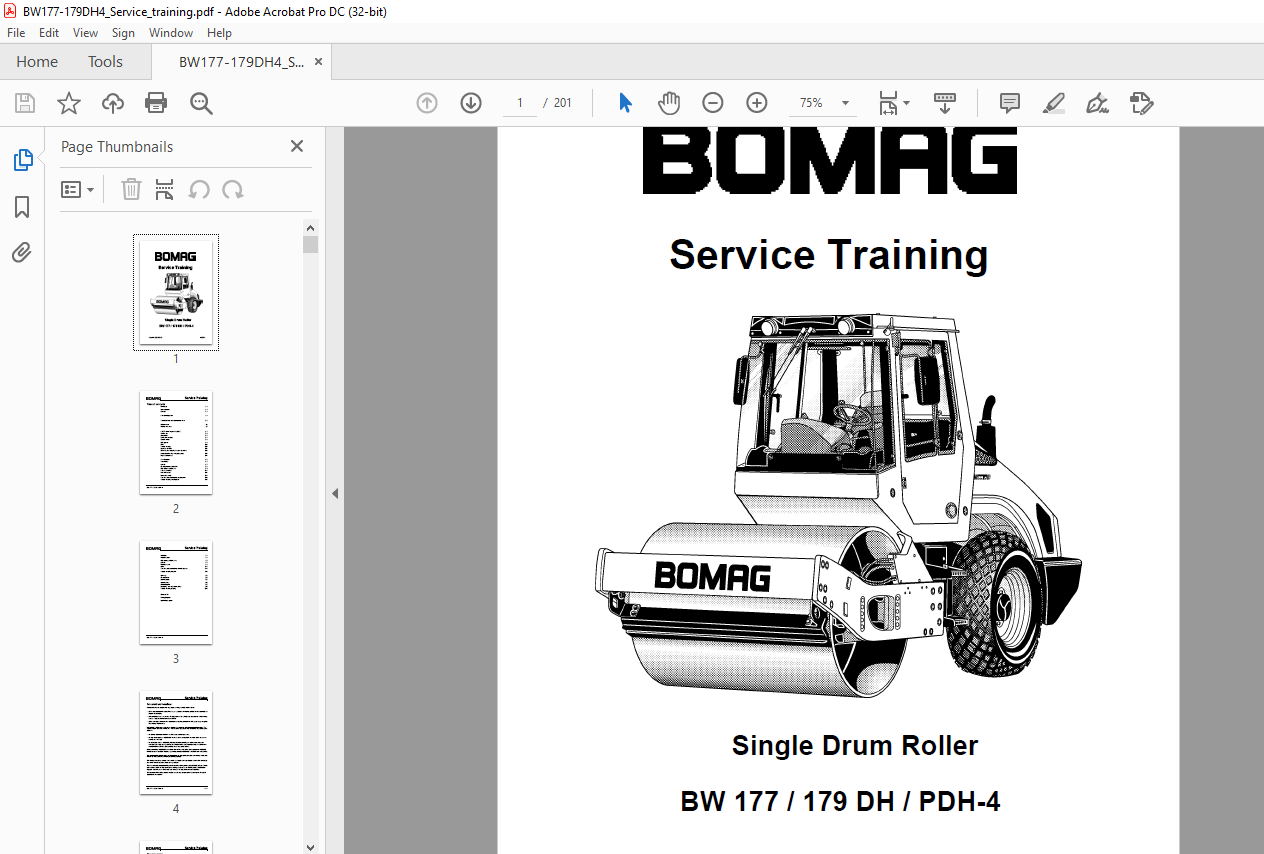1264x854 pixels.
Task: Rotate the page clockwise
Action: pos(233,189)
